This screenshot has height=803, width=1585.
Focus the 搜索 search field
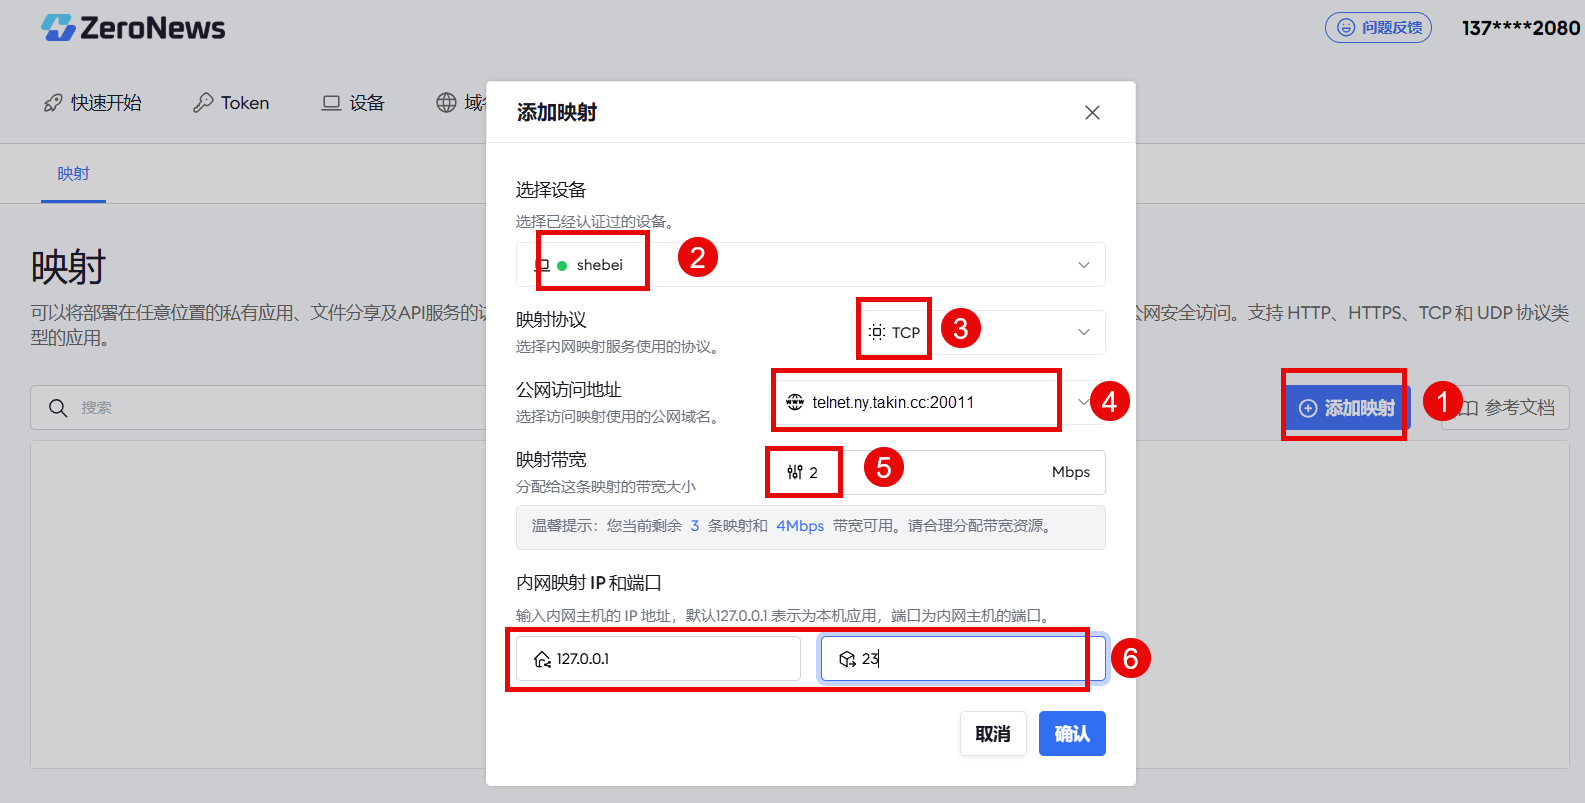point(258,408)
